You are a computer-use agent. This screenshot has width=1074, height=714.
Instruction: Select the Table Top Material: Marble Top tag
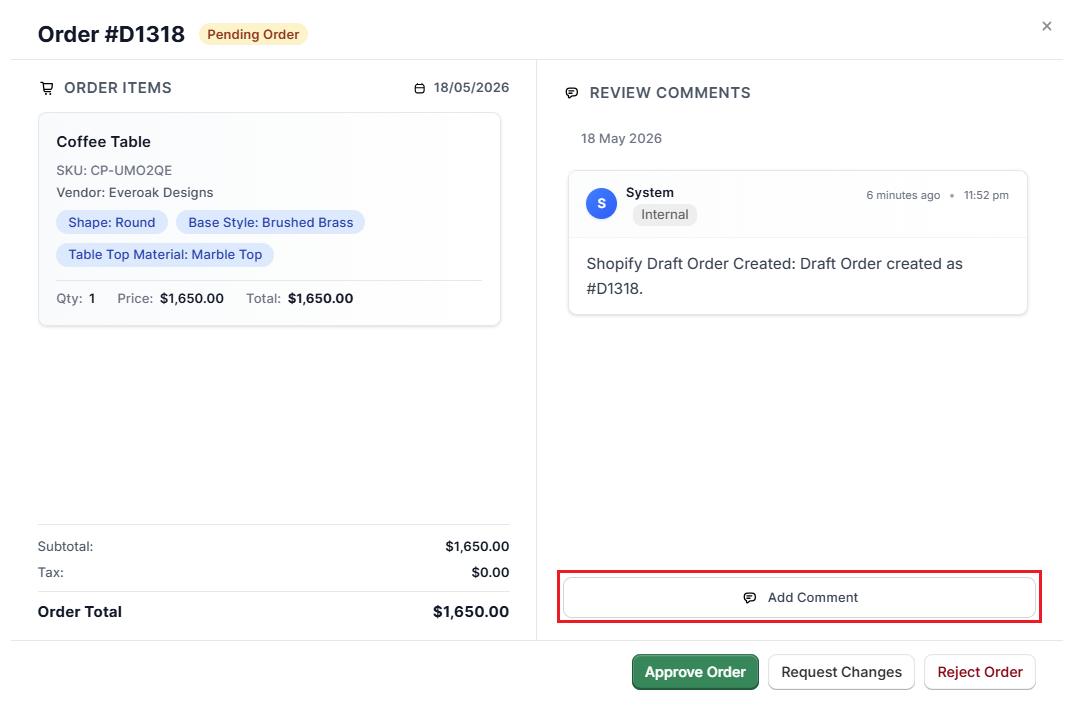165,254
